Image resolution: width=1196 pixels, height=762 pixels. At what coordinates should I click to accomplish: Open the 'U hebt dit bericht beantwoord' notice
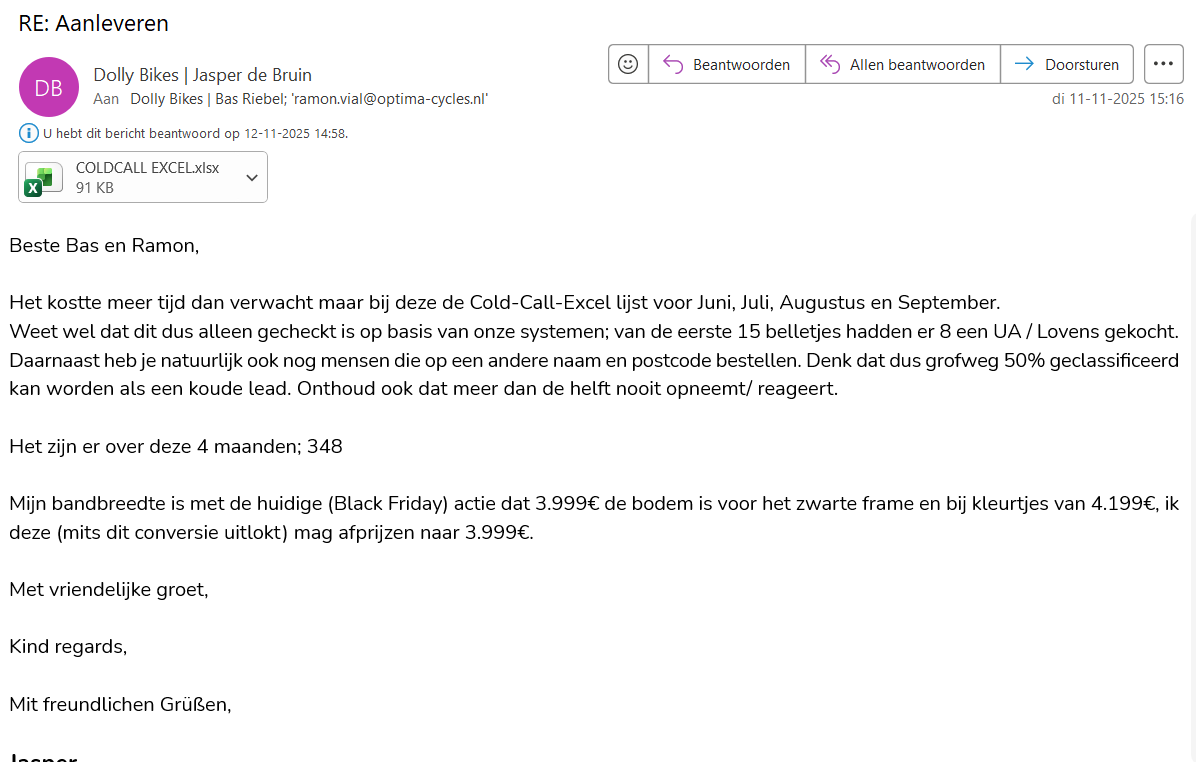(x=195, y=133)
